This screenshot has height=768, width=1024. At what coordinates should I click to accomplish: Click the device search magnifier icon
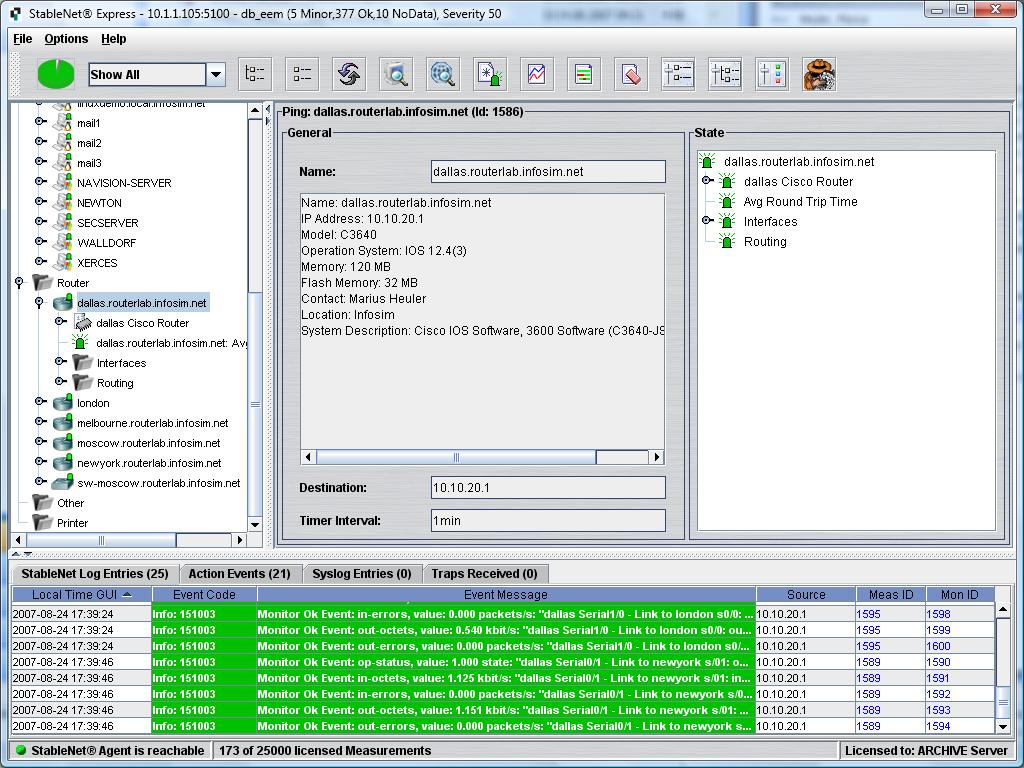tap(396, 74)
